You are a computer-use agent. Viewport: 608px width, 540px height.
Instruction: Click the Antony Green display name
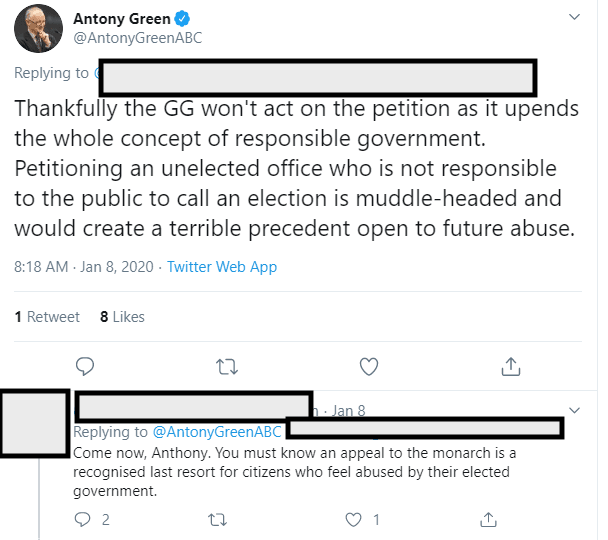pyautogui.click(x=118, y=21)
